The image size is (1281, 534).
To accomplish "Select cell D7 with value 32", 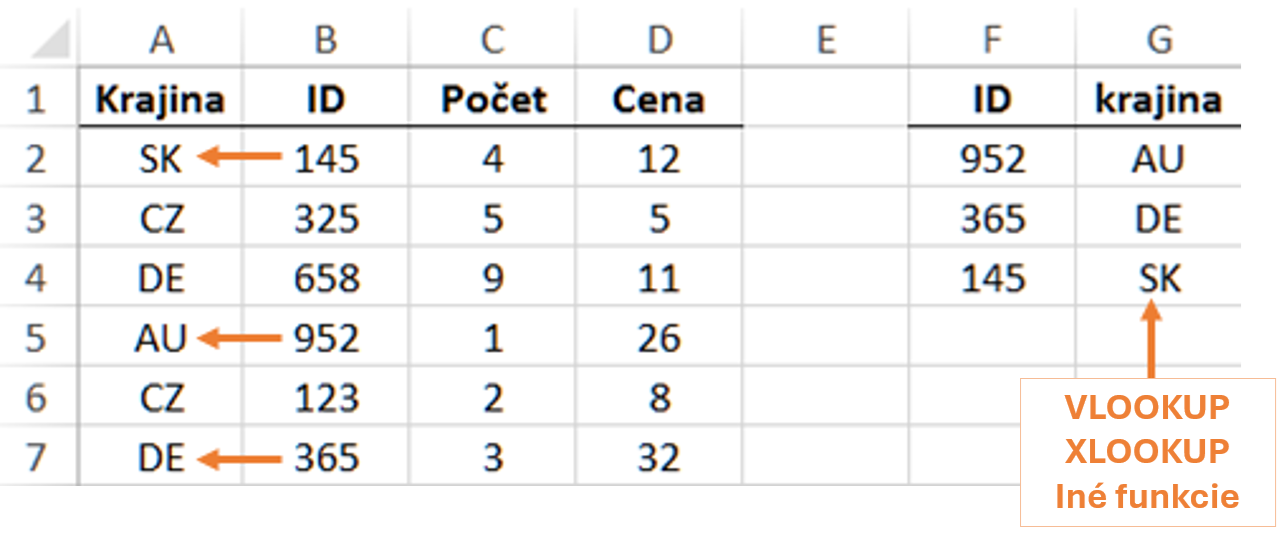I will [658, 459].
